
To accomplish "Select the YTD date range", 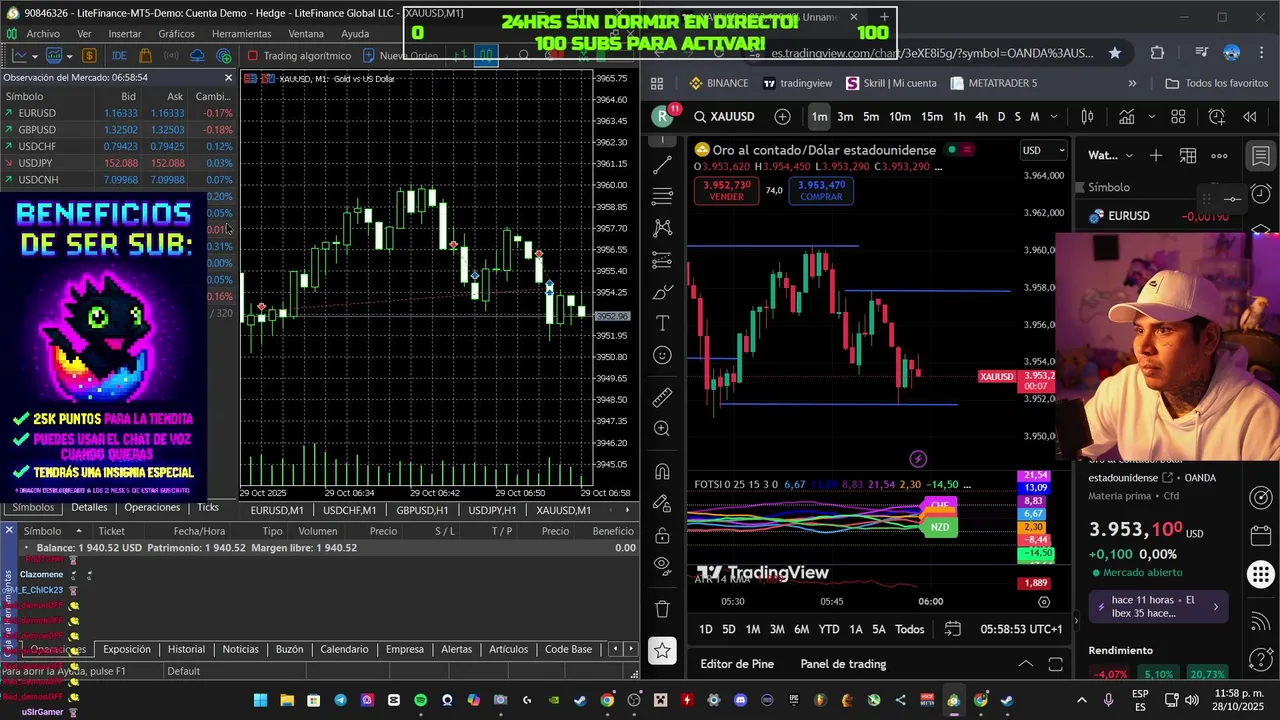I will pyautogui.click(x=829, y=629).
